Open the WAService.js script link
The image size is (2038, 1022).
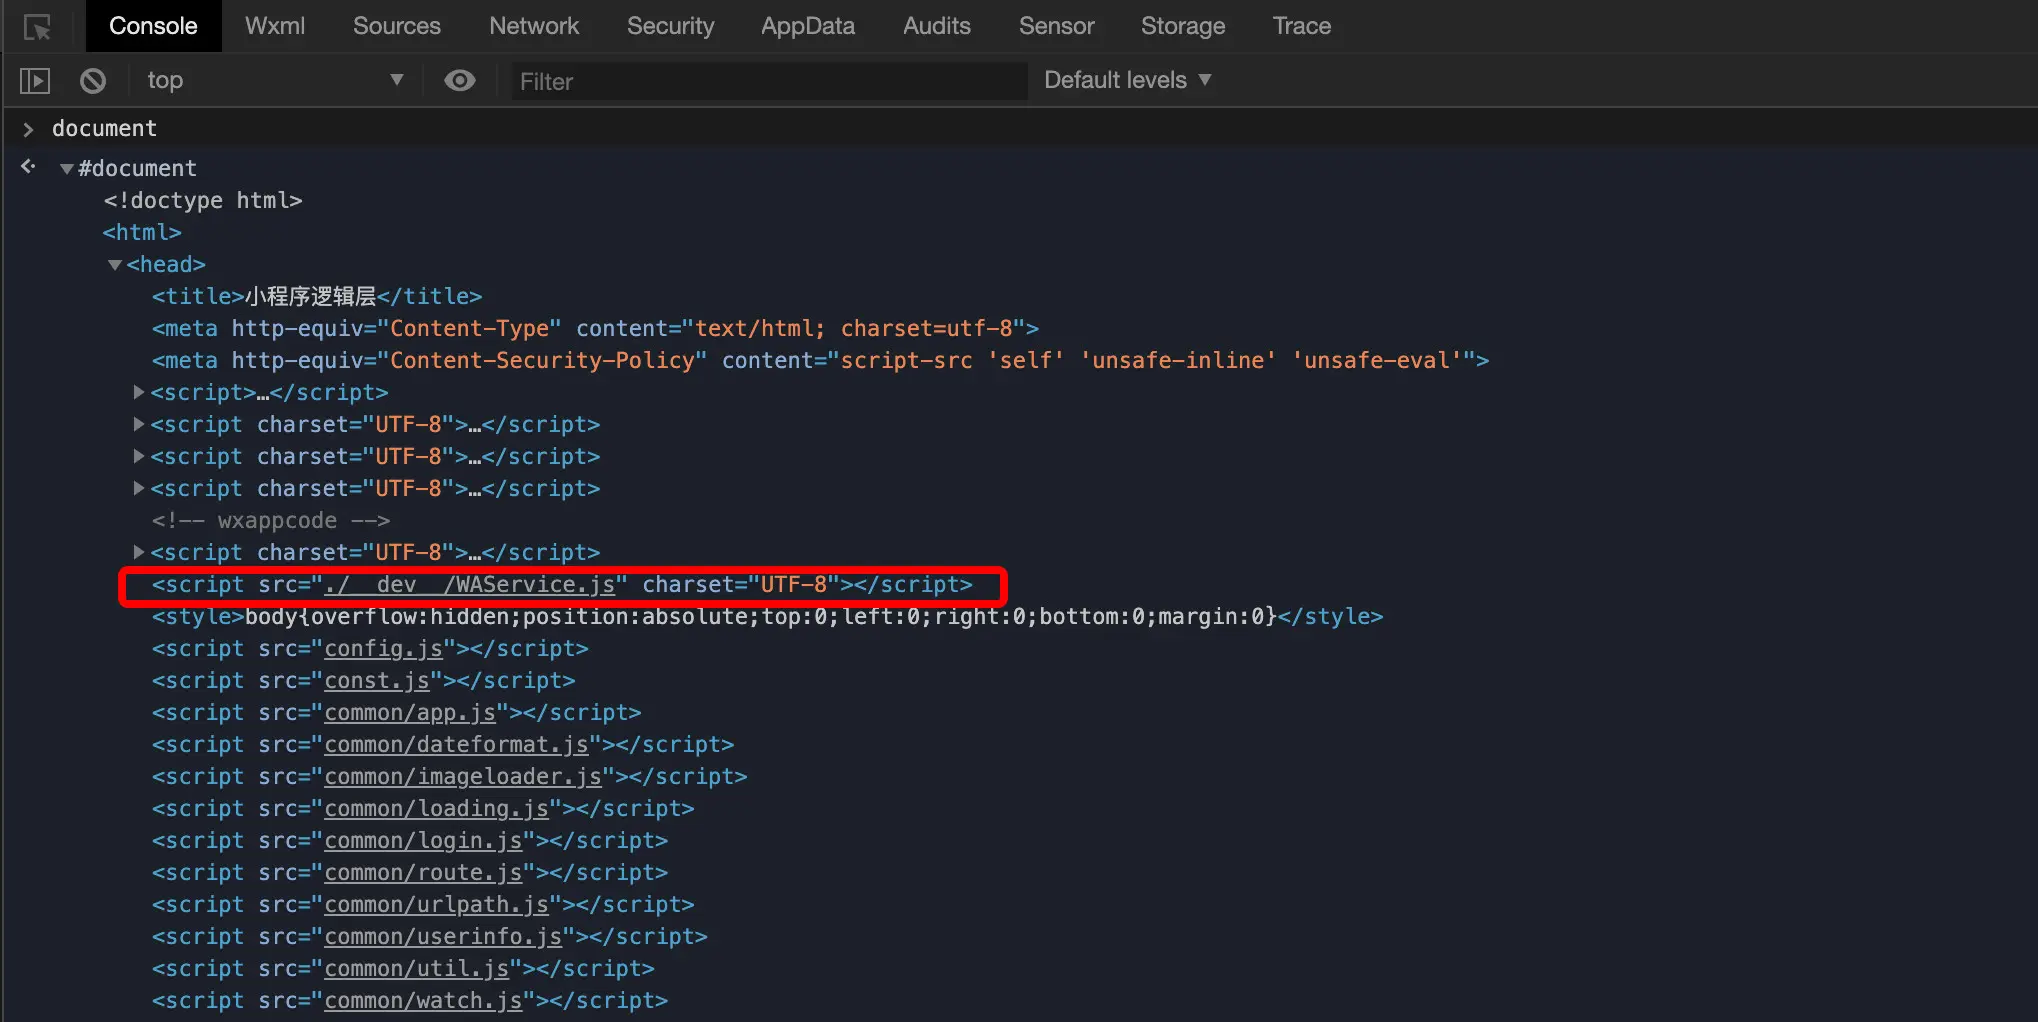click(470, 585)
